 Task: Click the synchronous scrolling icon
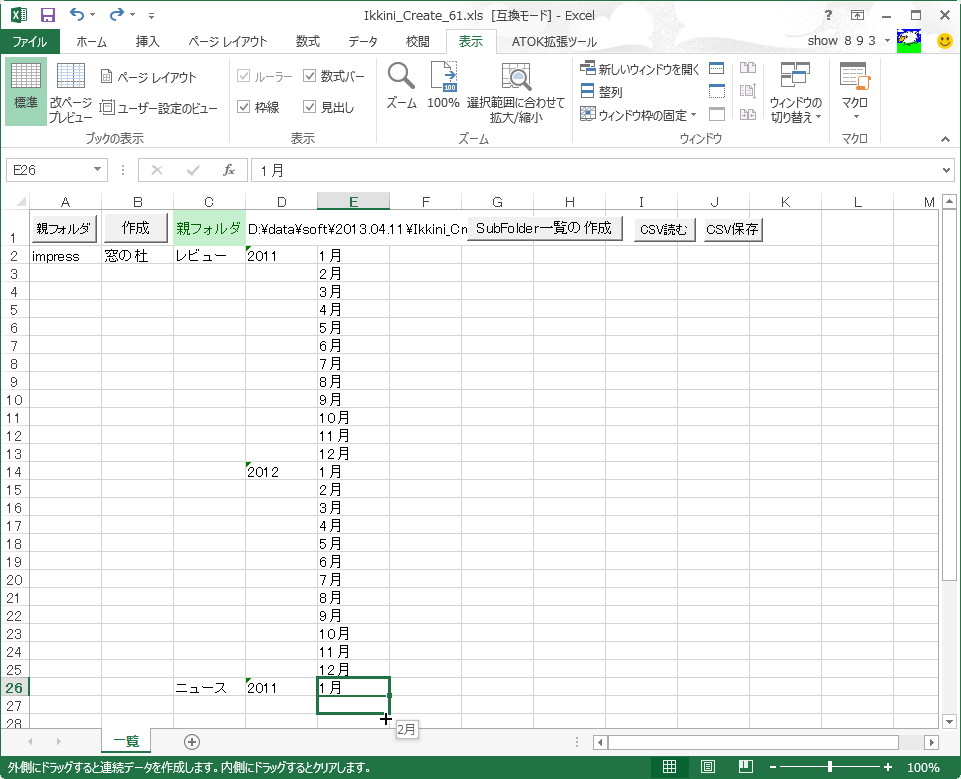tap(748, 91)
